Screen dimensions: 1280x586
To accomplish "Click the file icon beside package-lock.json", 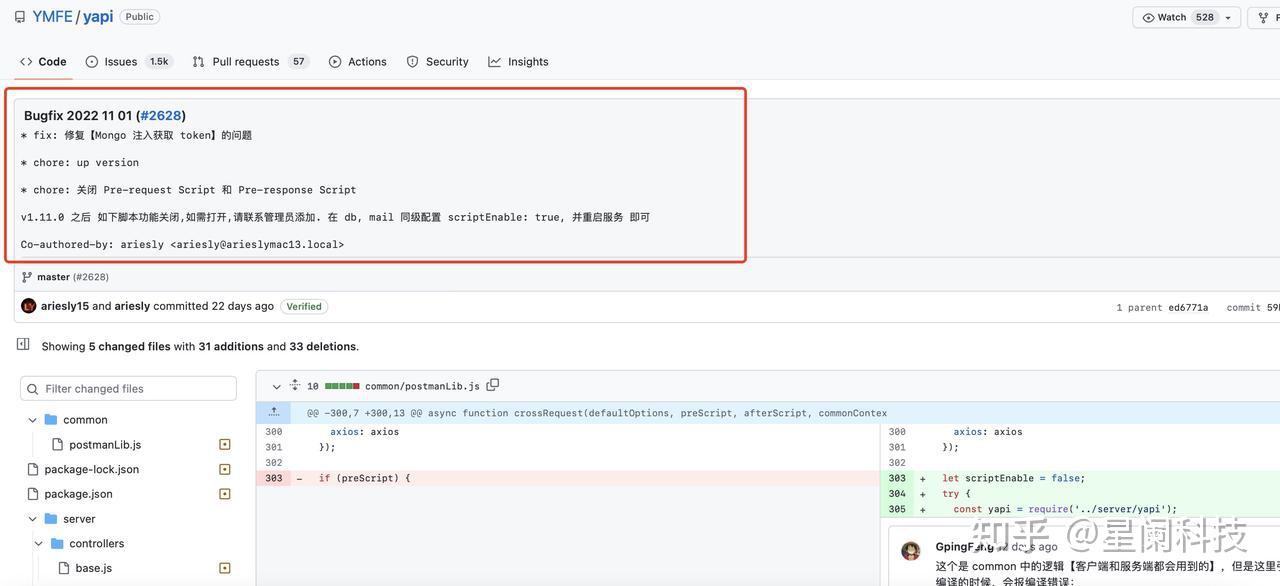I will (33, 469).
